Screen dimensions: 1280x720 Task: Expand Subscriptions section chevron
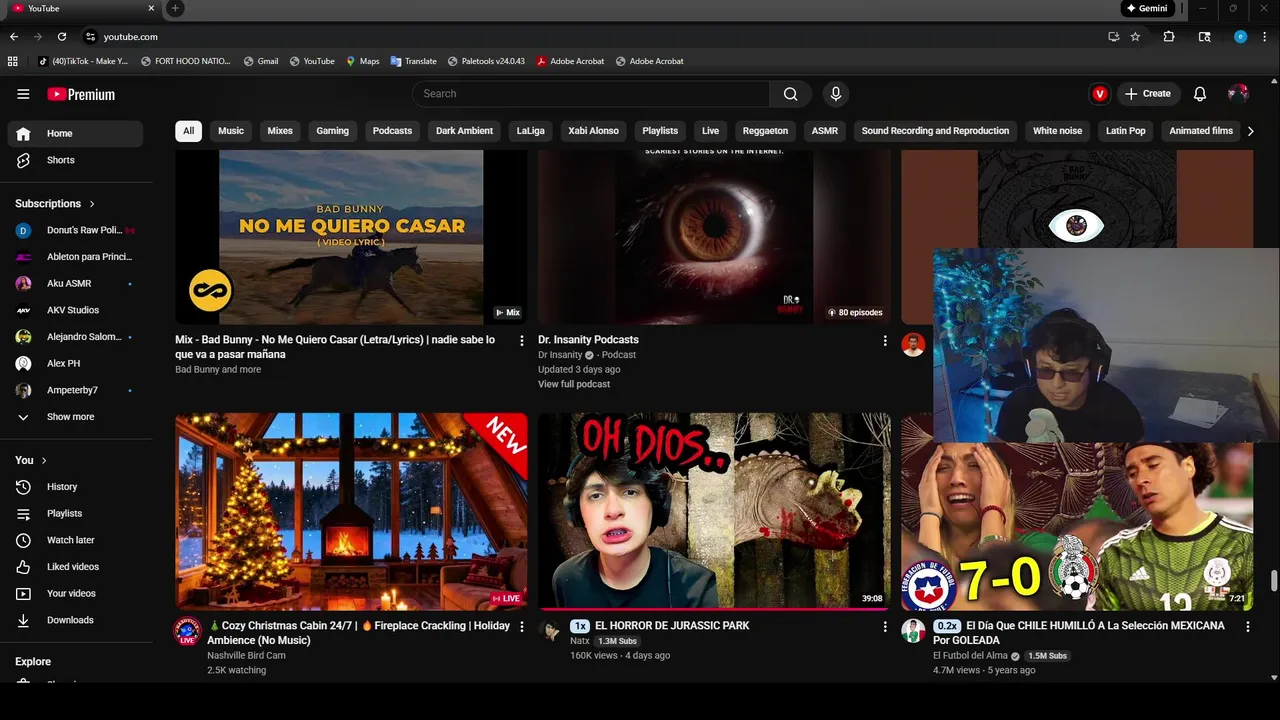[92, 204]
